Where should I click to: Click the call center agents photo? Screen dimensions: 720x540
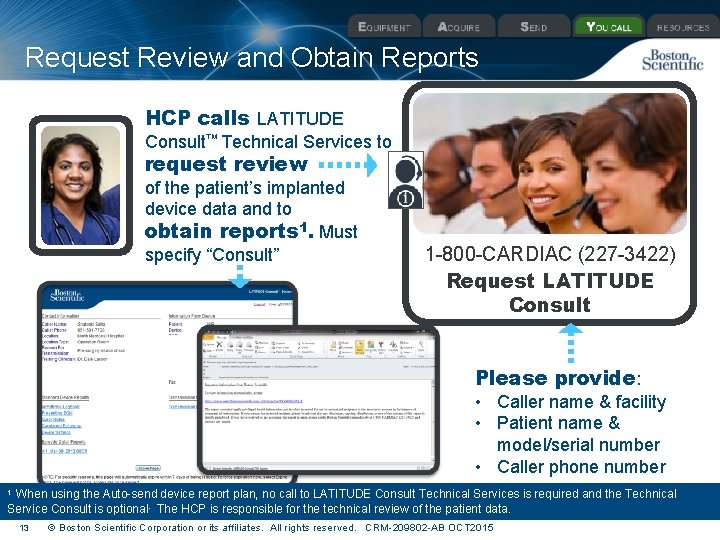pyautogui.click(x=550, y=163)
